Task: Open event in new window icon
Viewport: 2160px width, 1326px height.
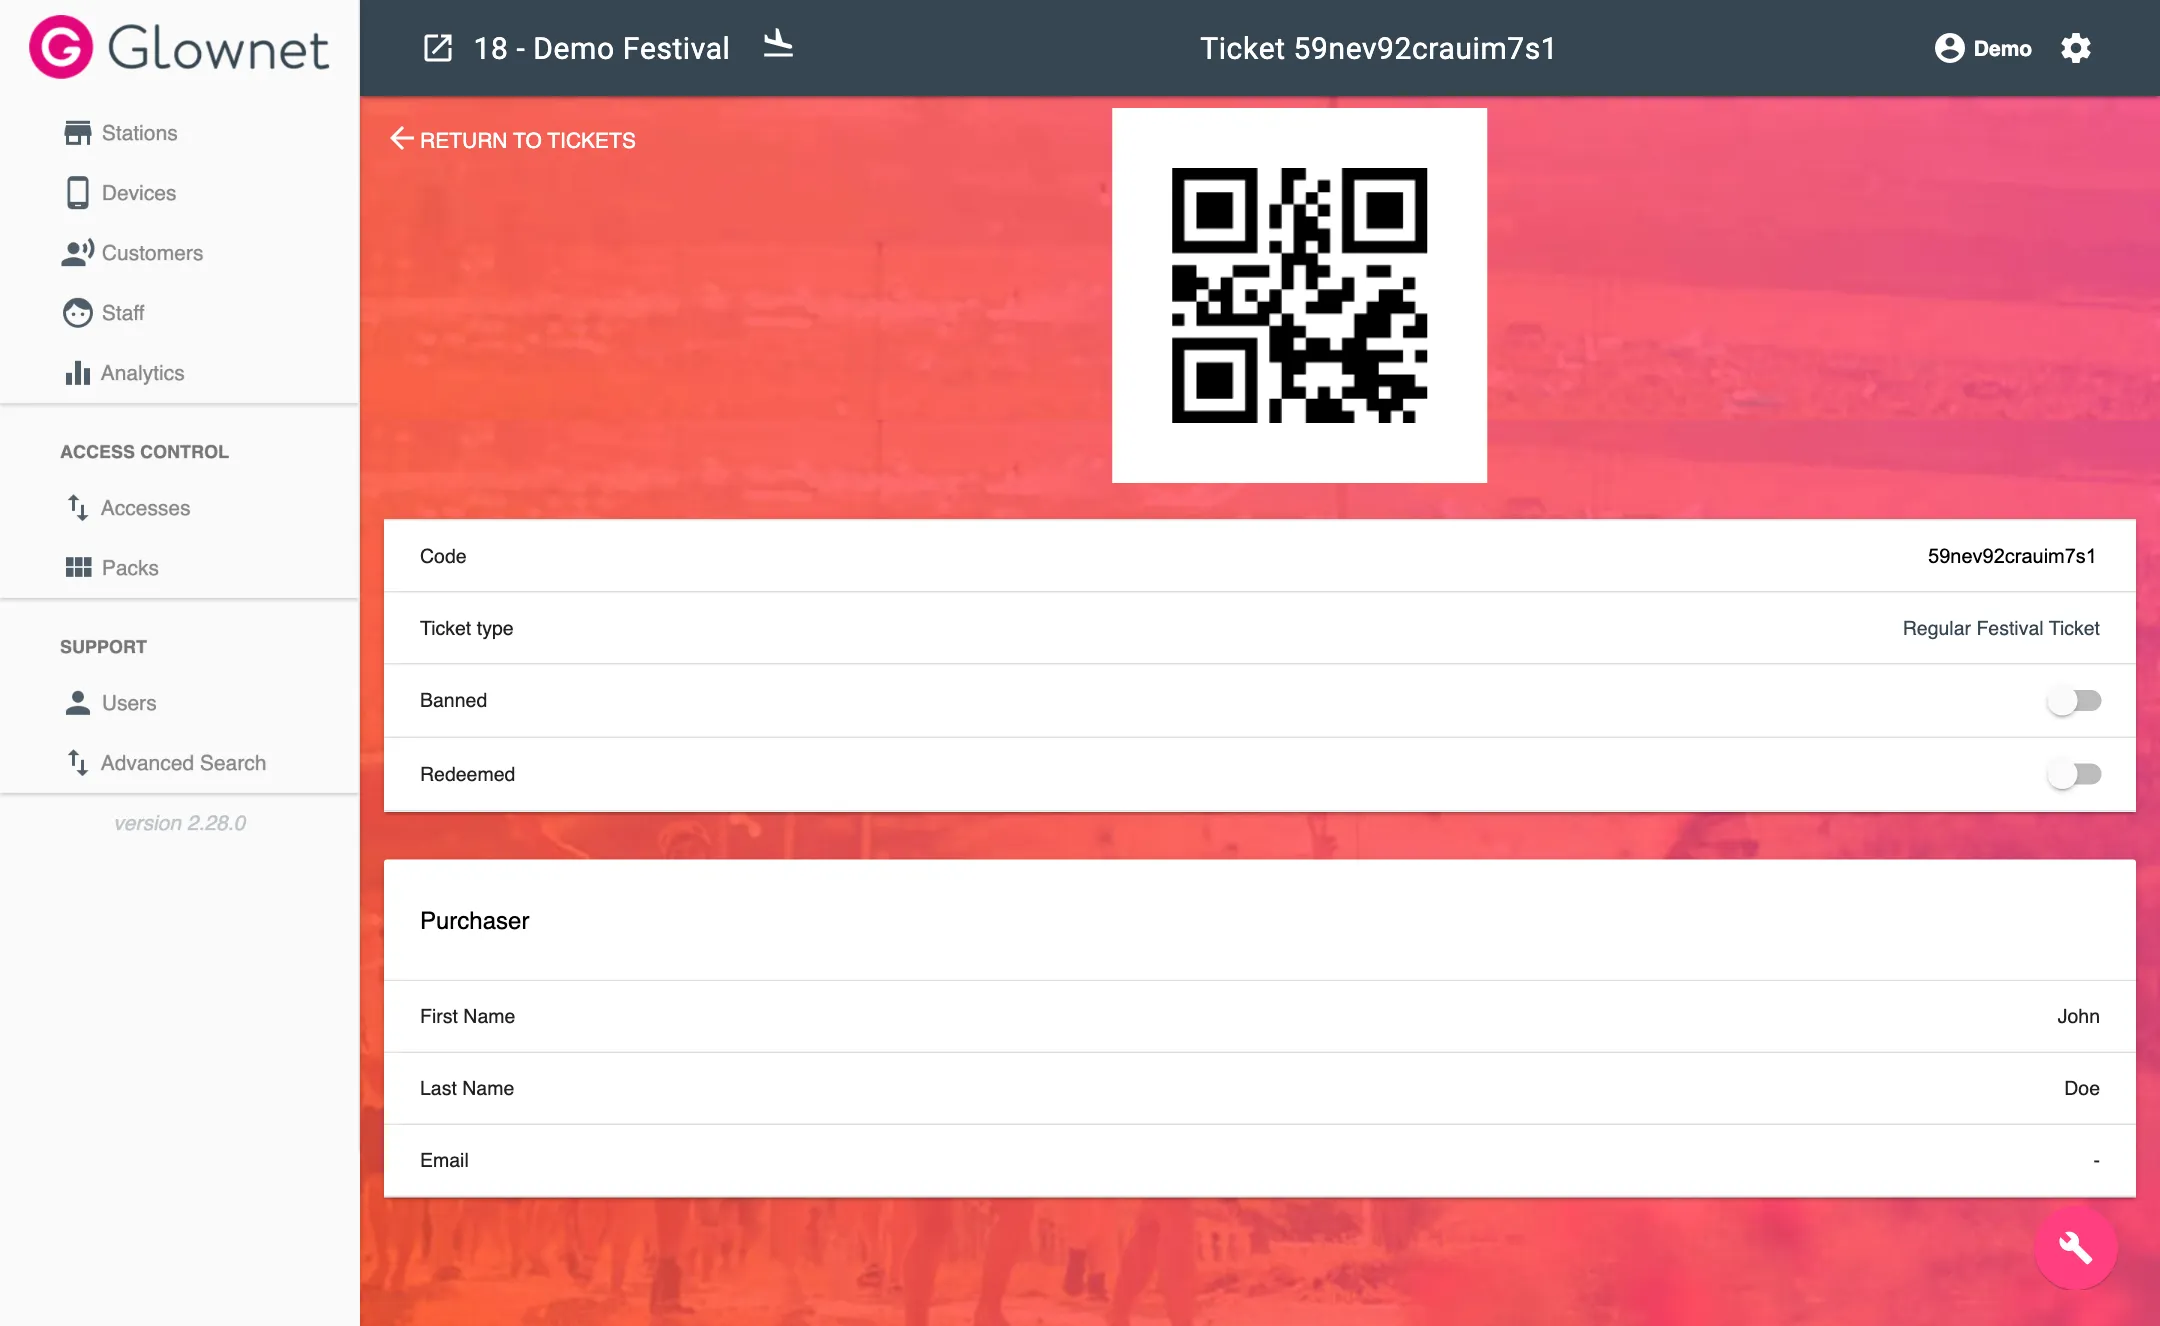Action: pos(438,48)
